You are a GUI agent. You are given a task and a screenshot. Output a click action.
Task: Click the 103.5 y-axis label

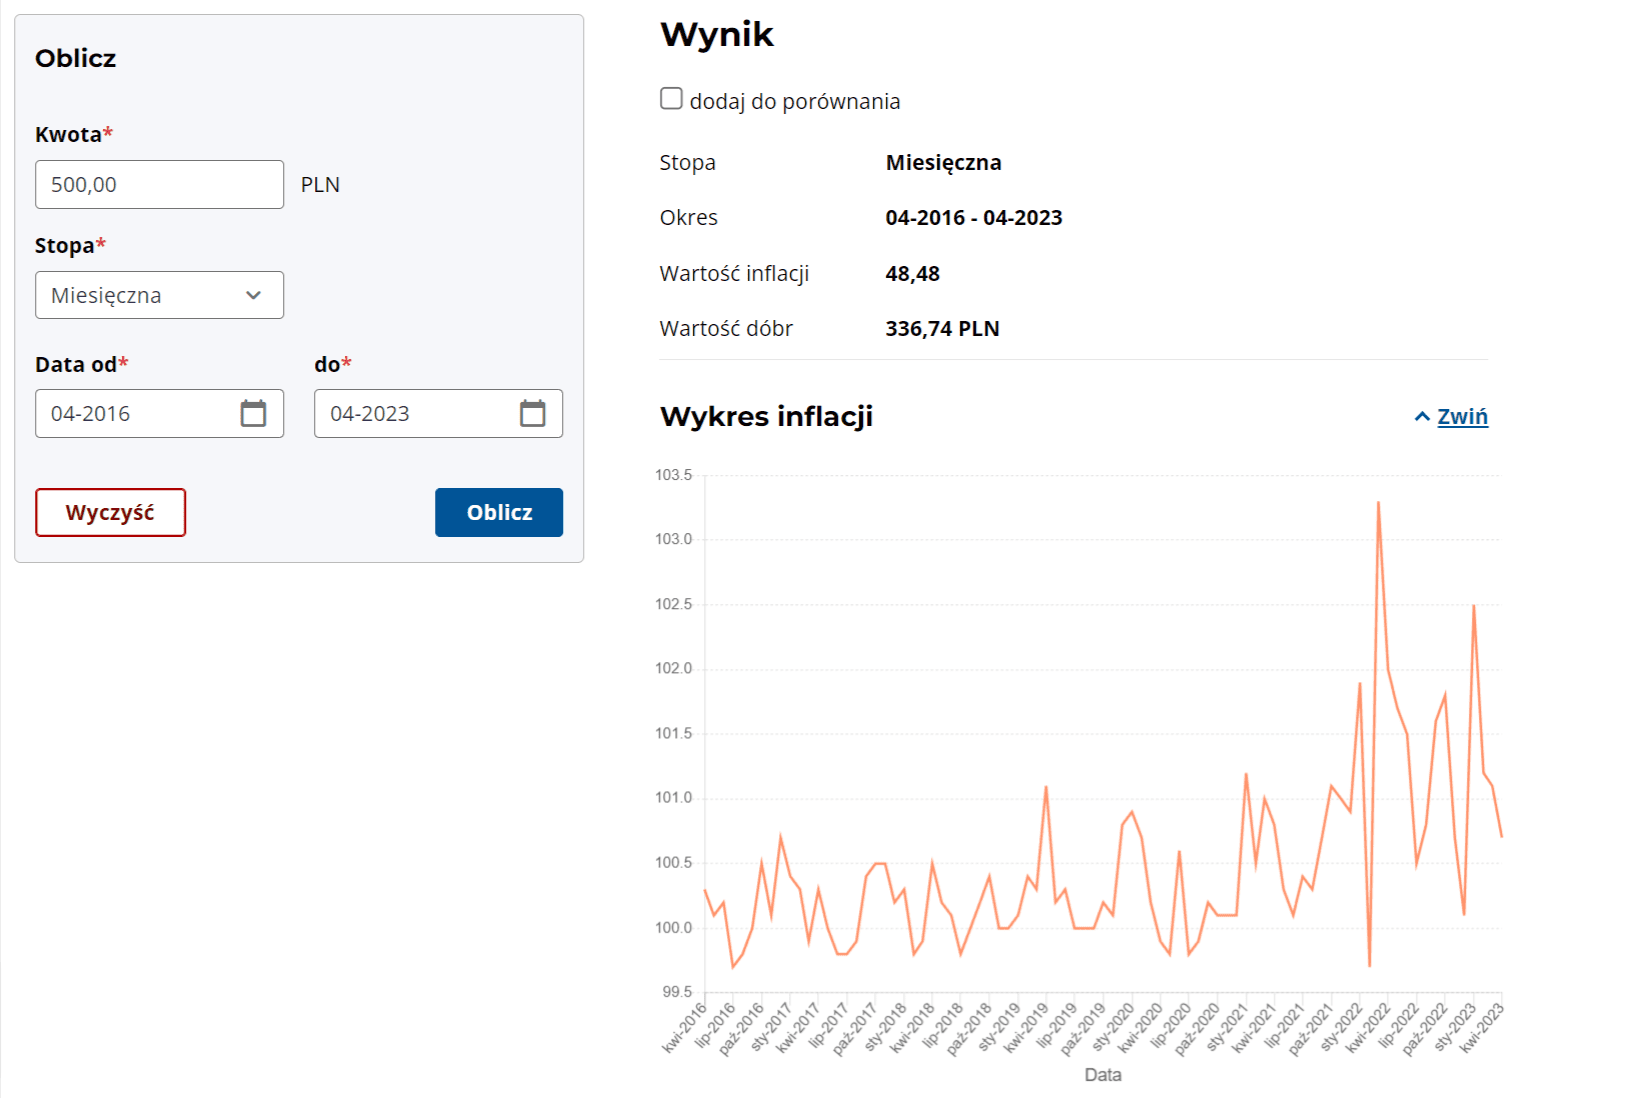click(x=673, y=475)
